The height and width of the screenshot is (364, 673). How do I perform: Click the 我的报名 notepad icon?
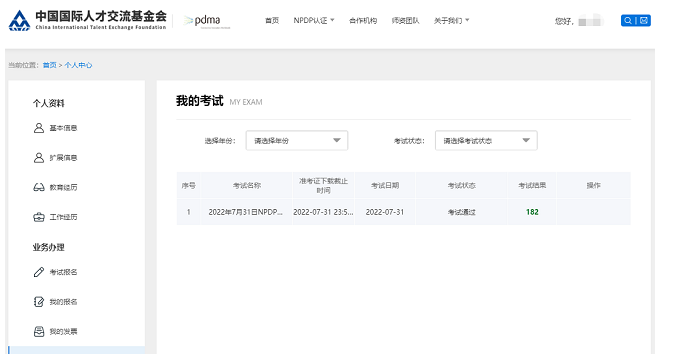pyautogui.click(x=39, y=302)
